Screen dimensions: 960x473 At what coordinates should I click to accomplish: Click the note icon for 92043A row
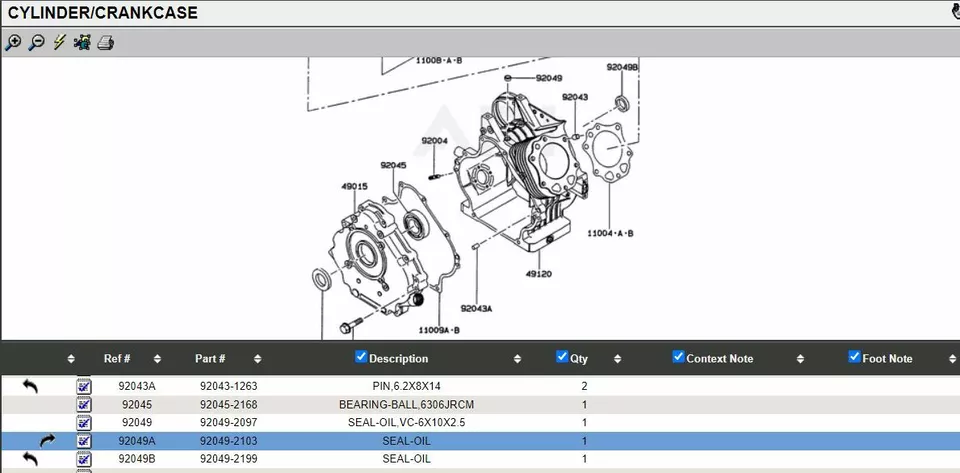(x=84, y=386)
